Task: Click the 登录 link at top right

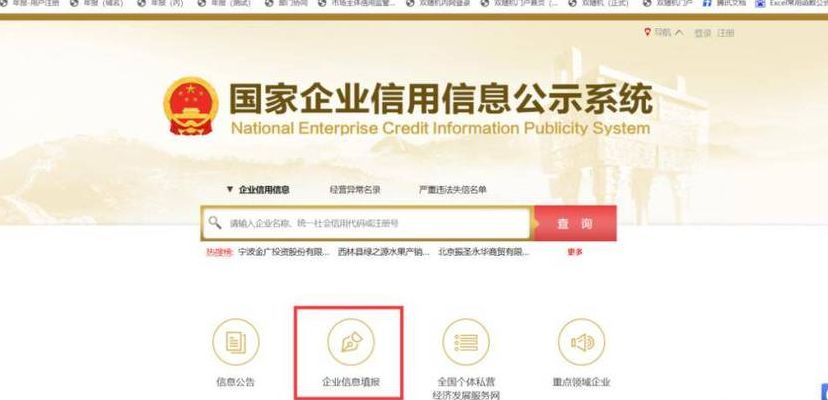Action: (702, 33)
